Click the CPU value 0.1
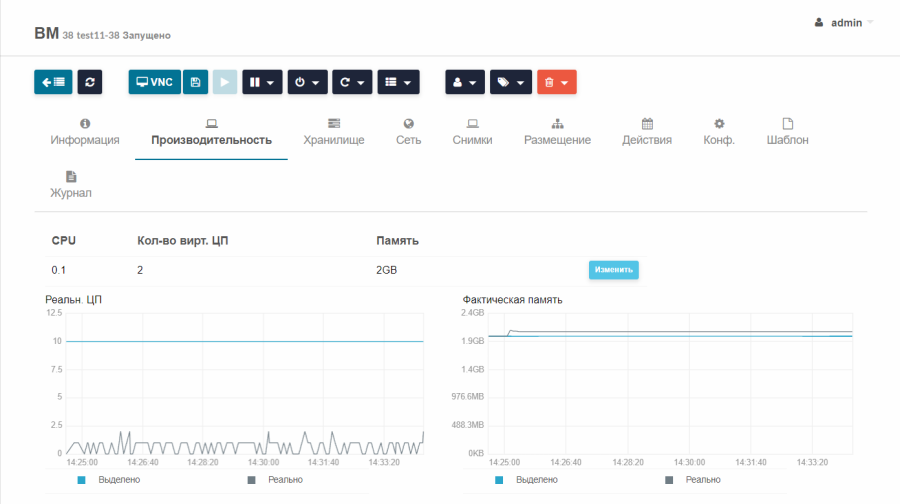Image resolution: width=900 pixels, height=504 pixels. click(59, 270)
